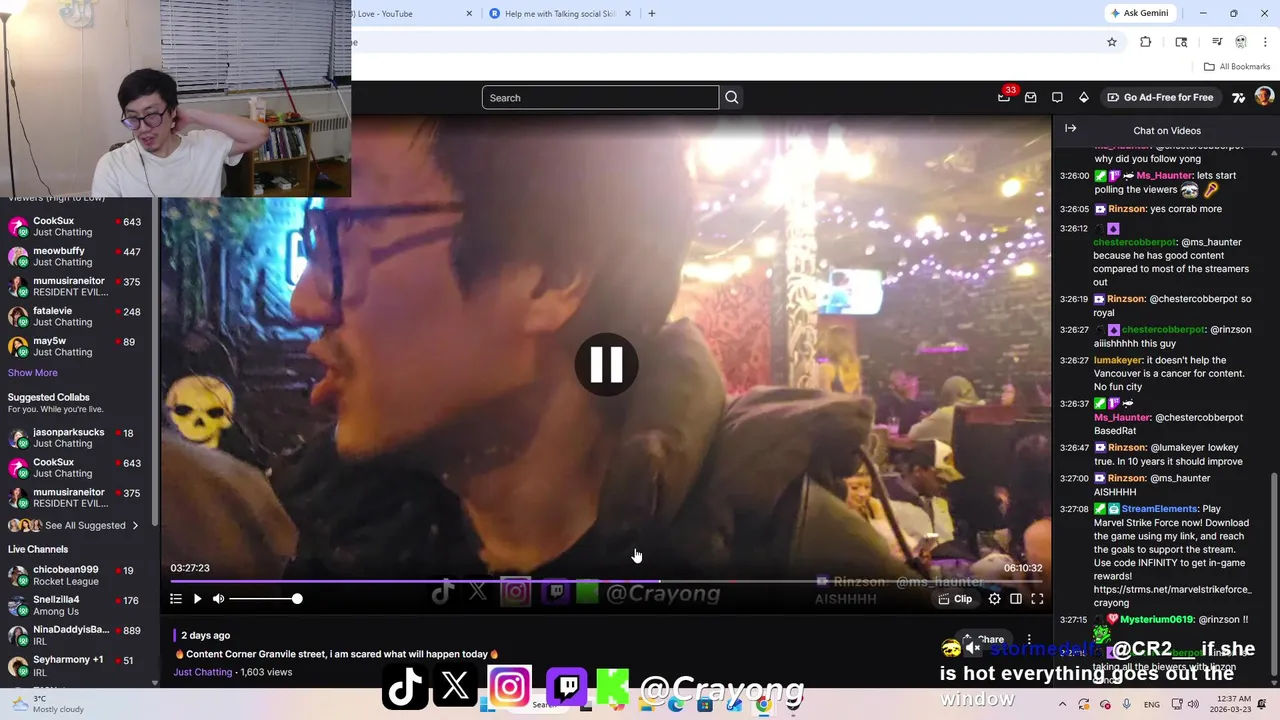Open Snelizilla4 Among Us channel

tap(75, 605)
